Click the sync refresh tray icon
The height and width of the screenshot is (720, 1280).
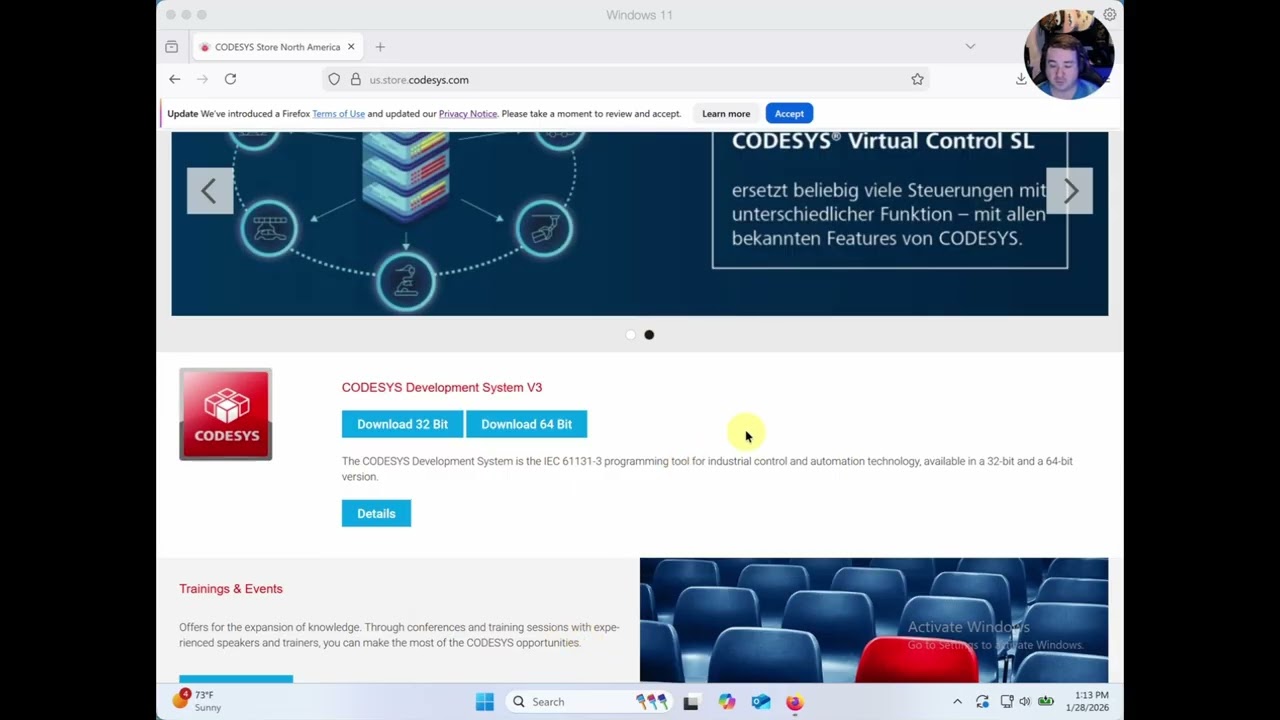982,702
